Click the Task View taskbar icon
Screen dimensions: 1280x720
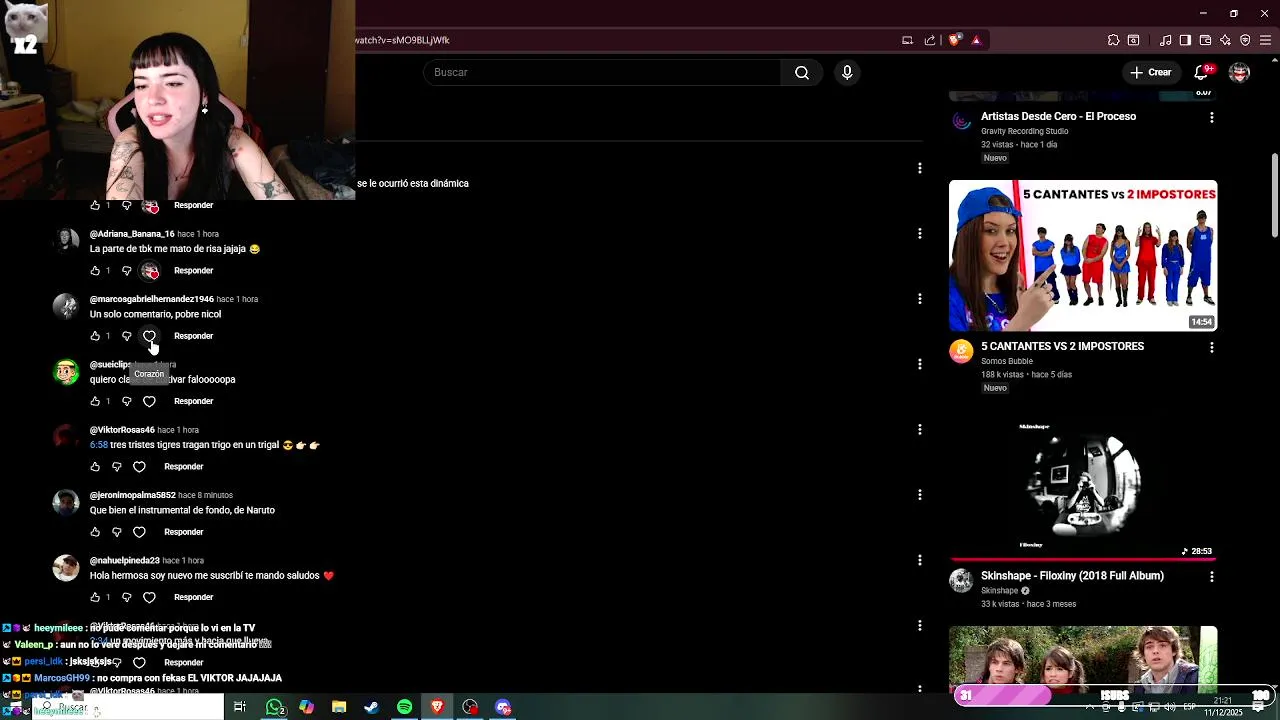tap(240, 707)
